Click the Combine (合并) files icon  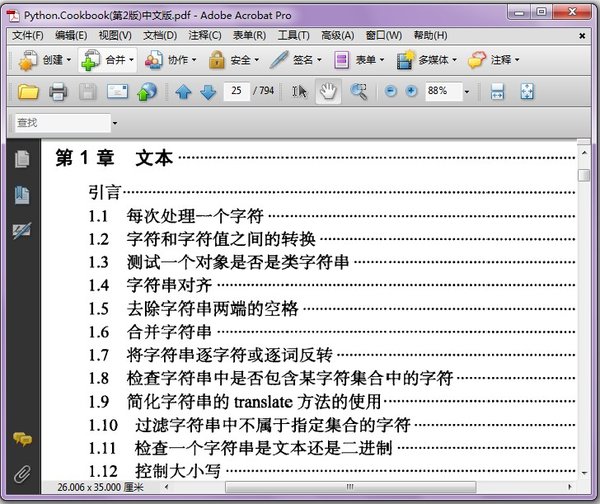point(90,60)
